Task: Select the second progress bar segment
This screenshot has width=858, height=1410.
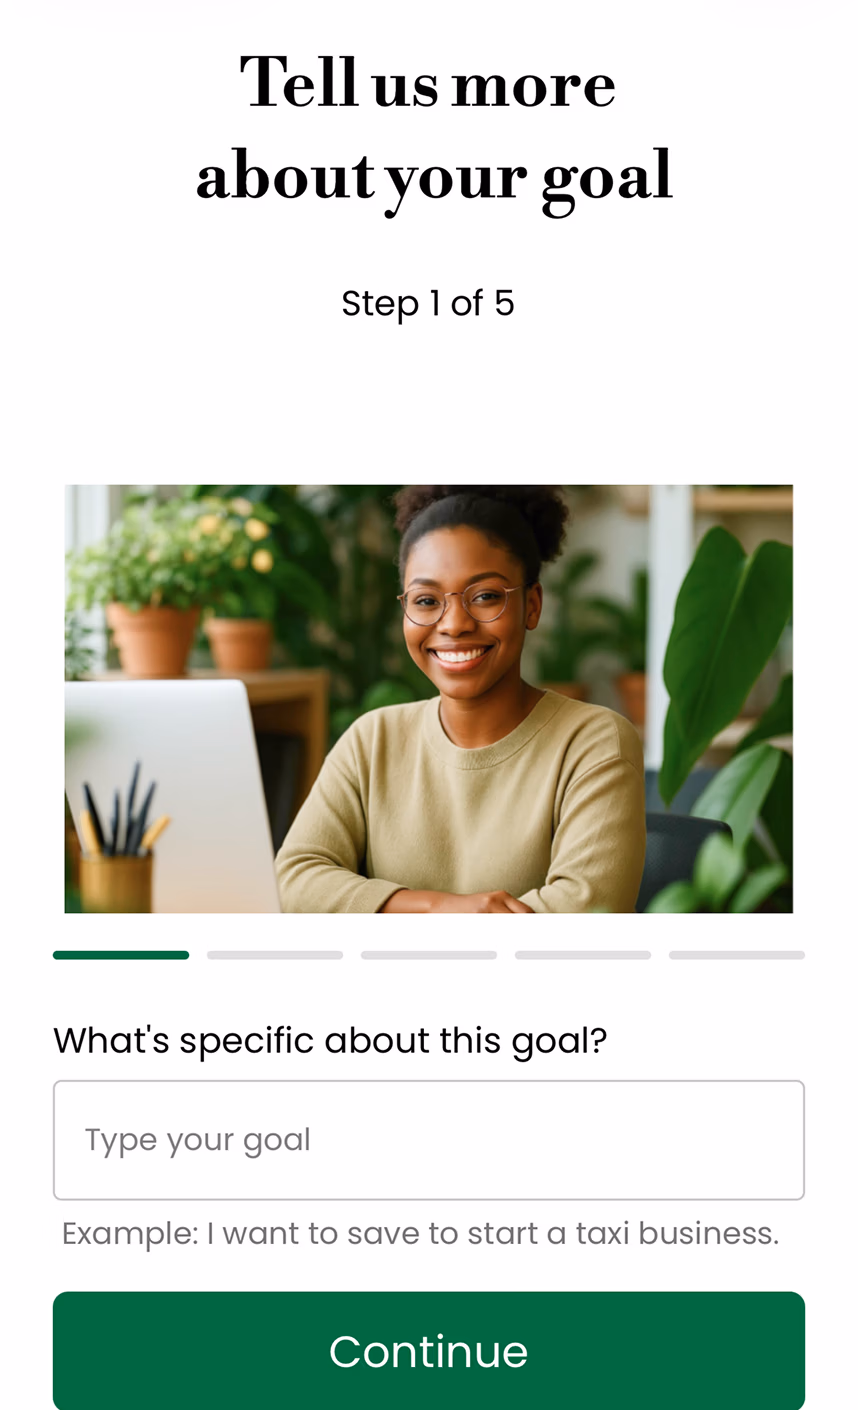Action: (x=275, y=955)
